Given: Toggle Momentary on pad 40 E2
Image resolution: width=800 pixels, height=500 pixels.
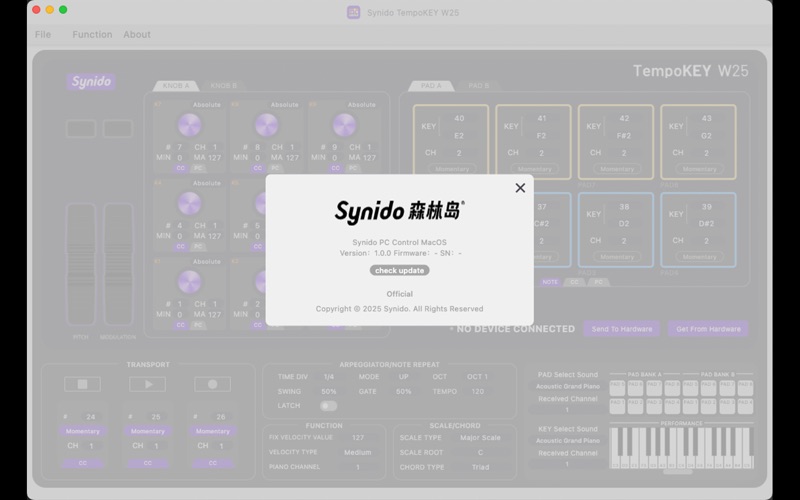Looking at the screenshot, I should [x=452, y=169].
